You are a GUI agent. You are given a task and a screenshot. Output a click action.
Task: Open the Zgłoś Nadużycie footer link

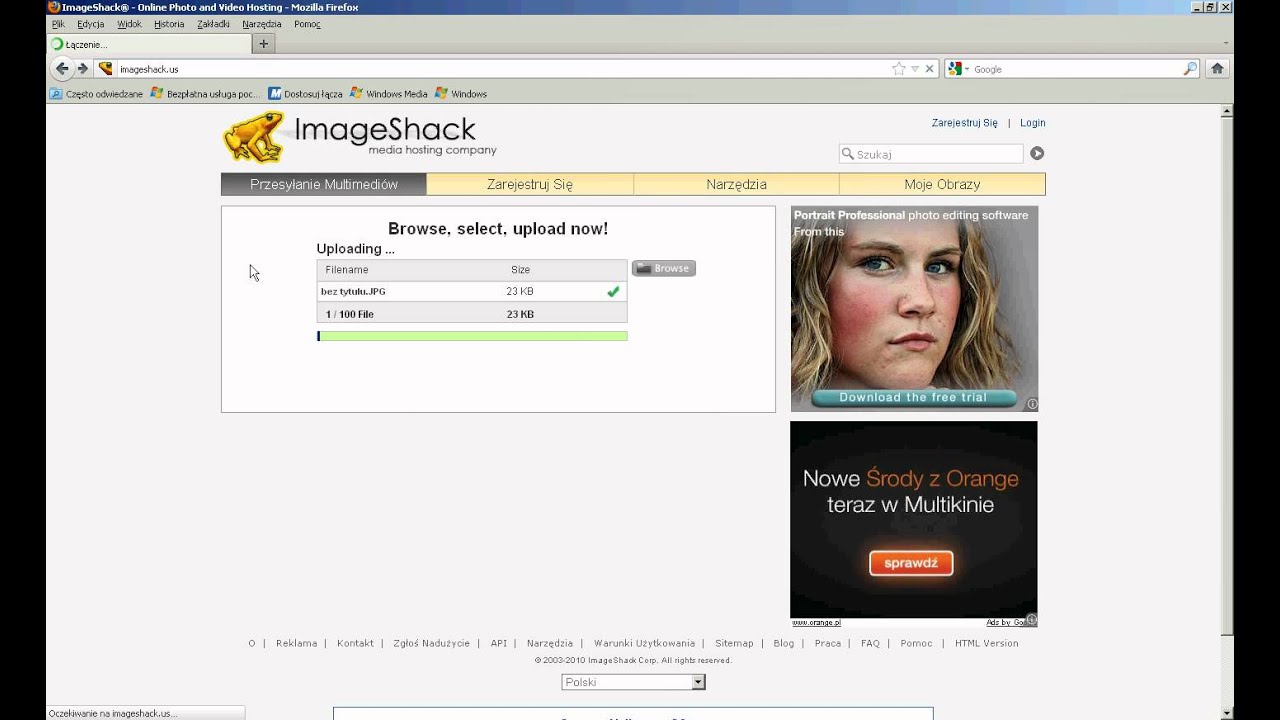coord(432,643)
